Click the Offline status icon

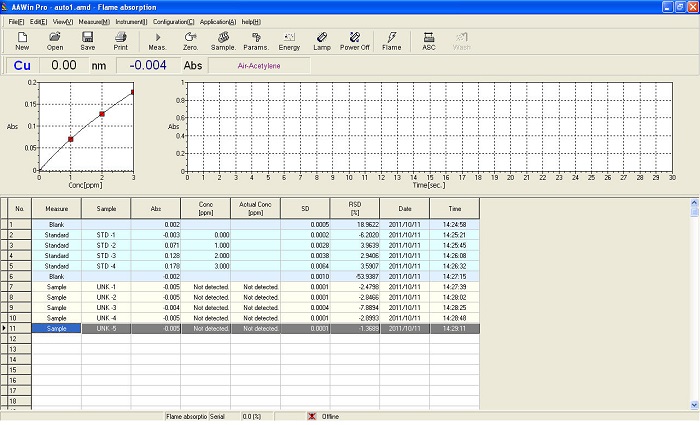click(x=312, y=416)
